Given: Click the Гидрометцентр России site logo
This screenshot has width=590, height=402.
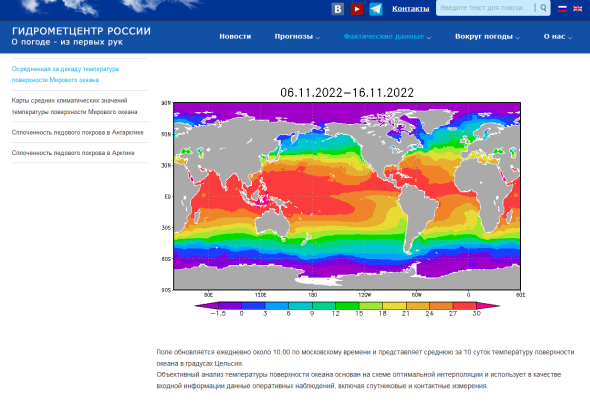Looking at the screenshot, I should [81, 36].
